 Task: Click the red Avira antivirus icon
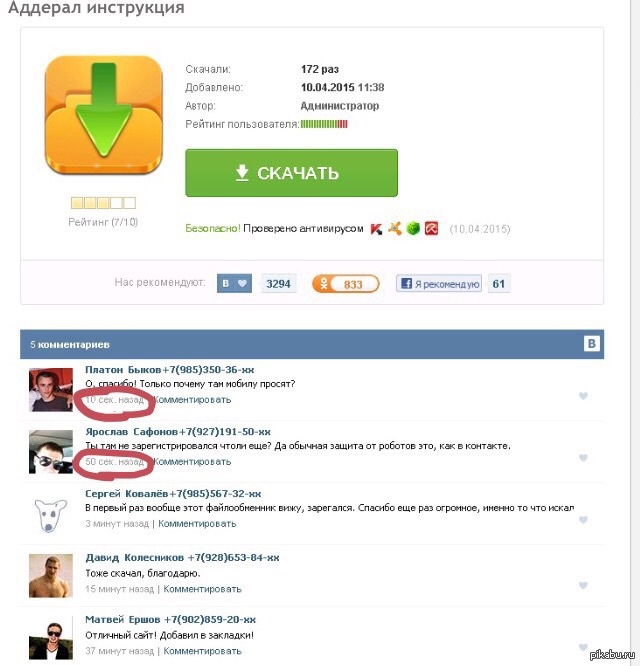(431, 229)
